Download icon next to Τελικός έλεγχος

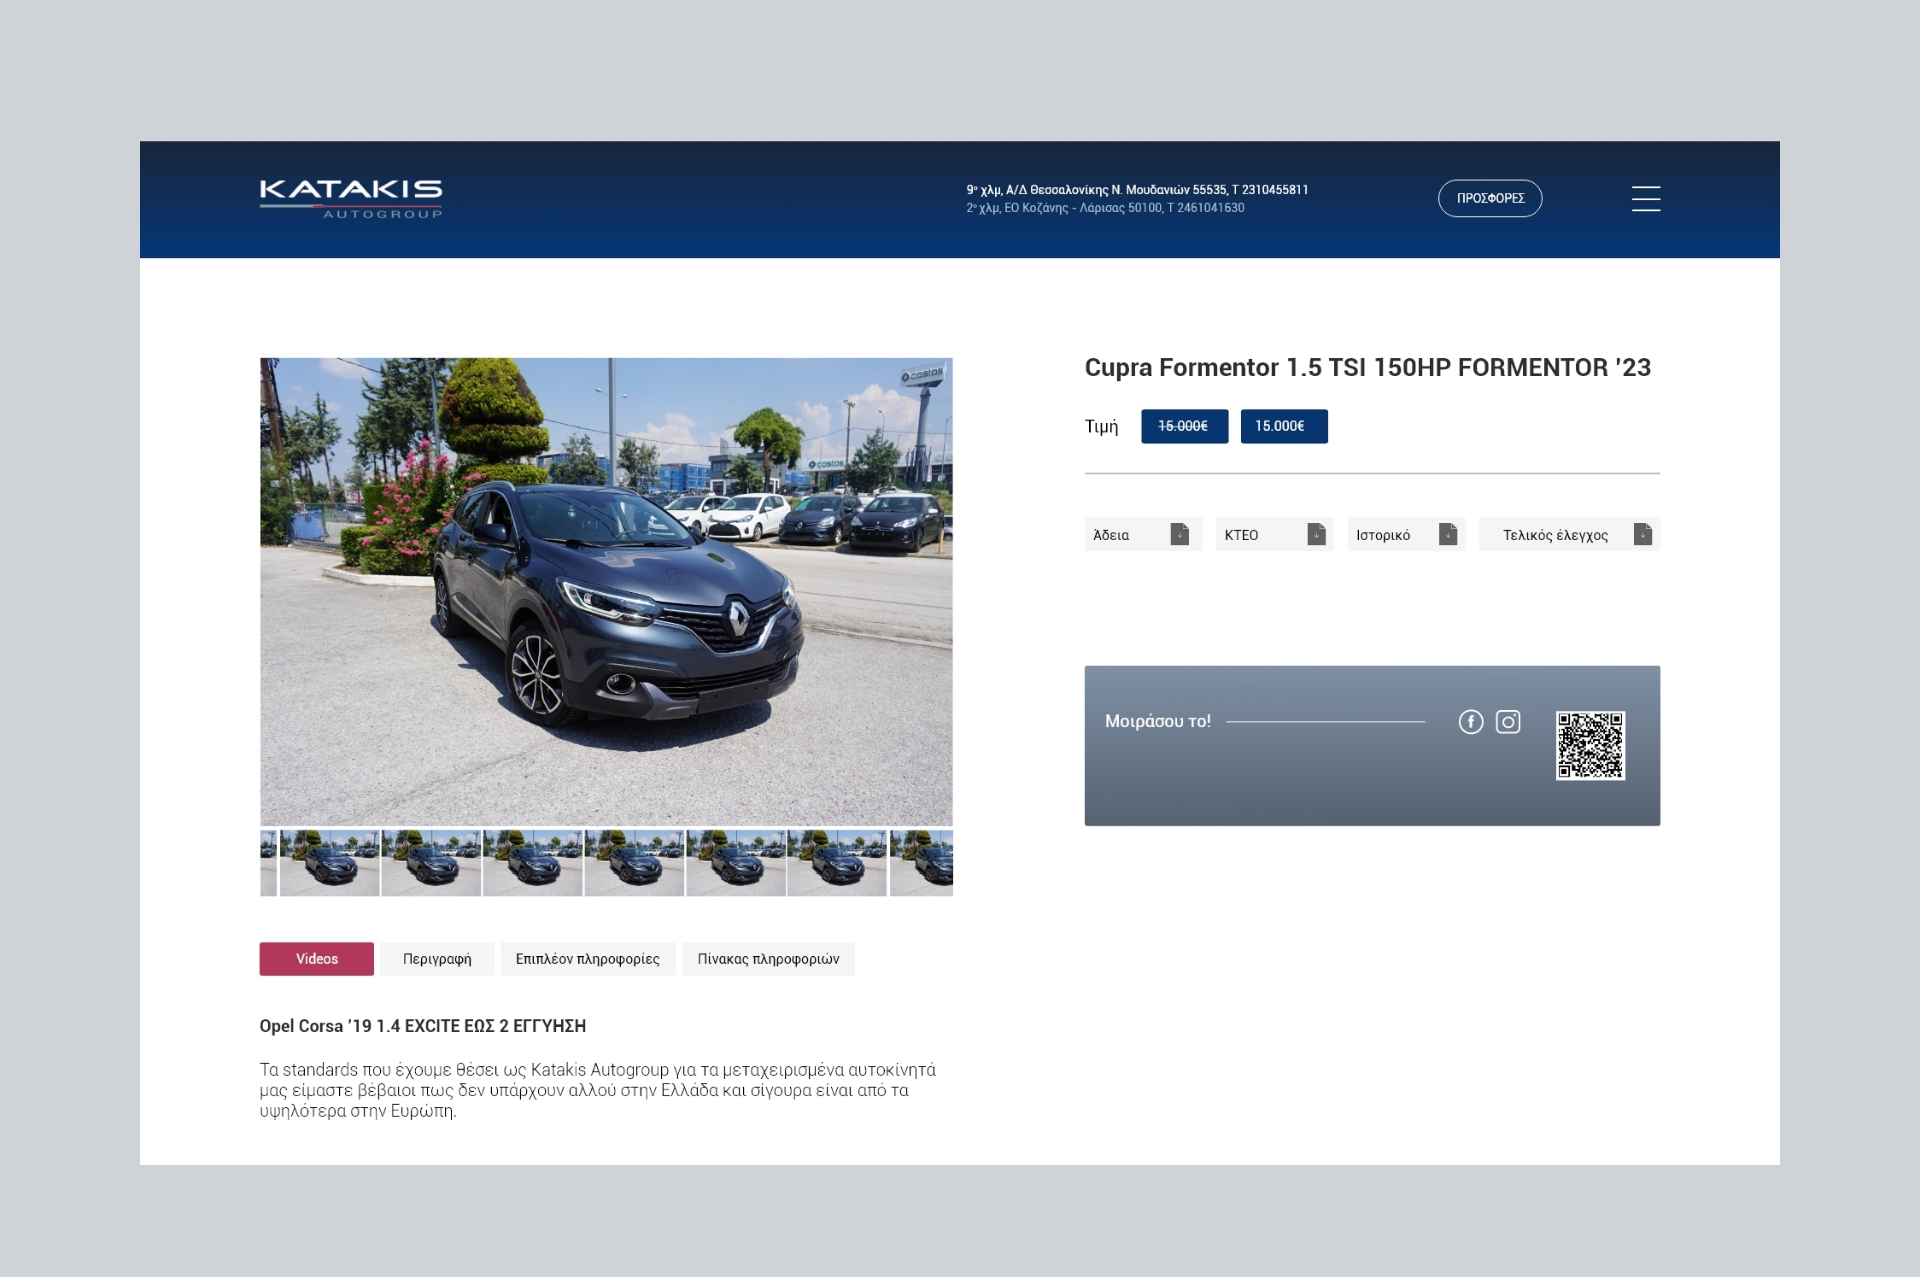[x=1642, y=534]
